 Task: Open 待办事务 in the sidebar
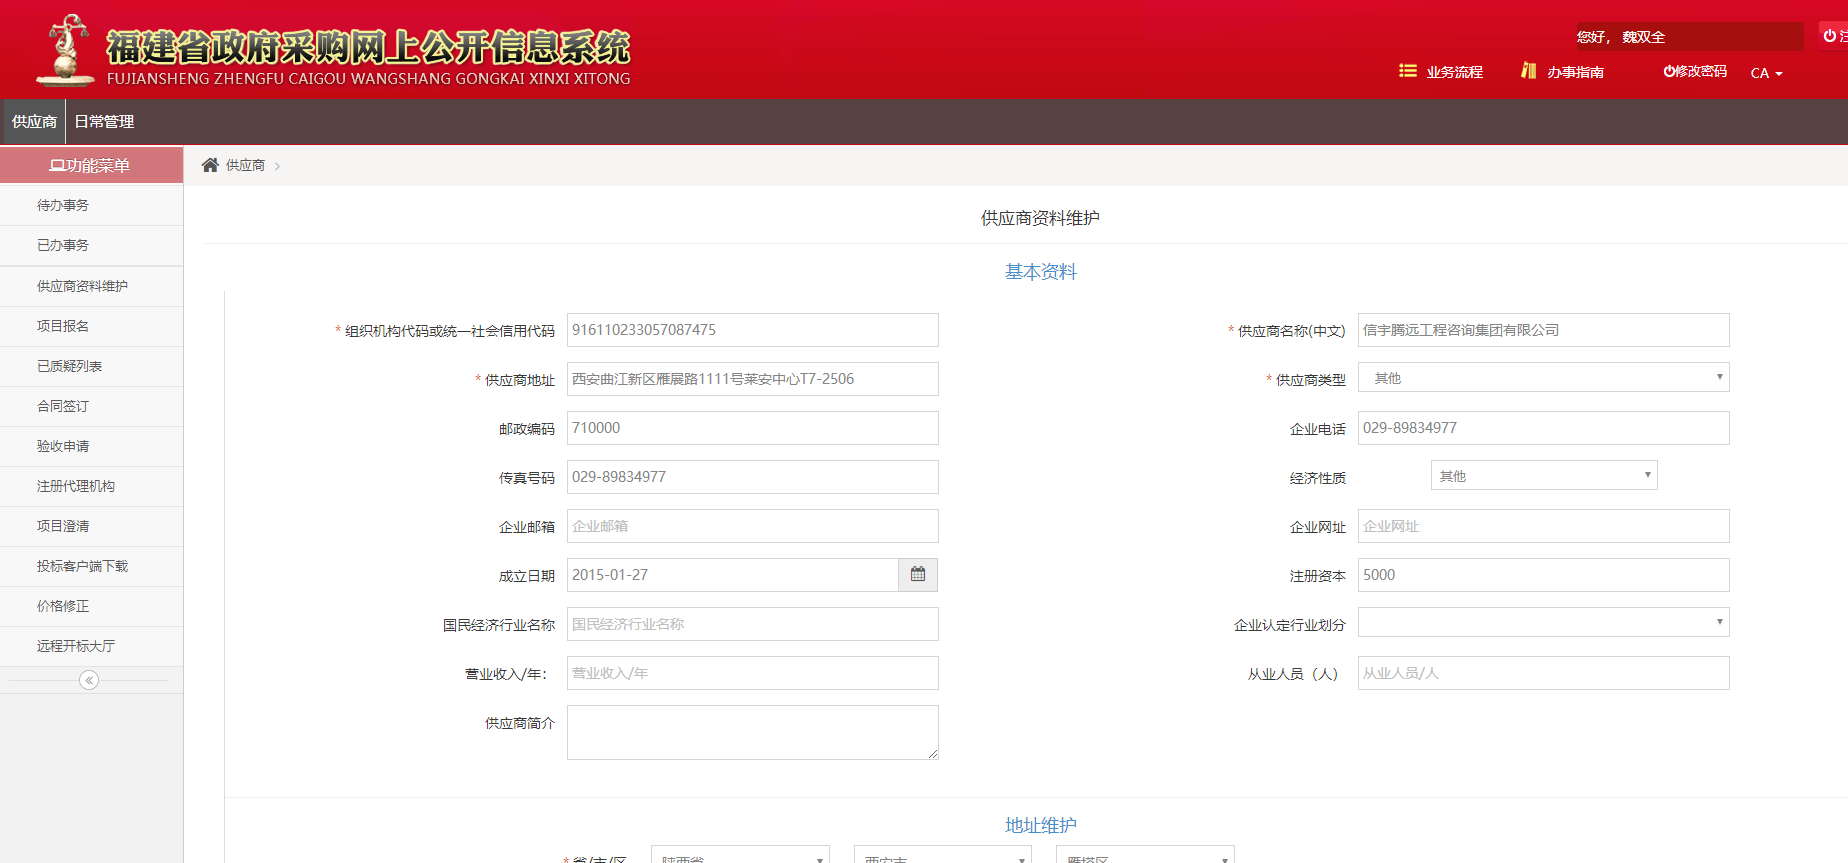pos(91,205)
